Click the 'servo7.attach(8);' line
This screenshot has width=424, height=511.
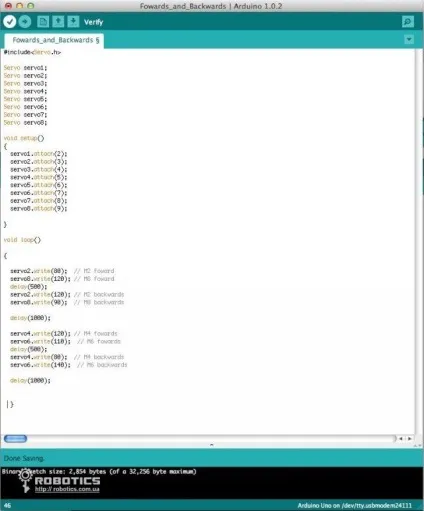click(39, 201)
